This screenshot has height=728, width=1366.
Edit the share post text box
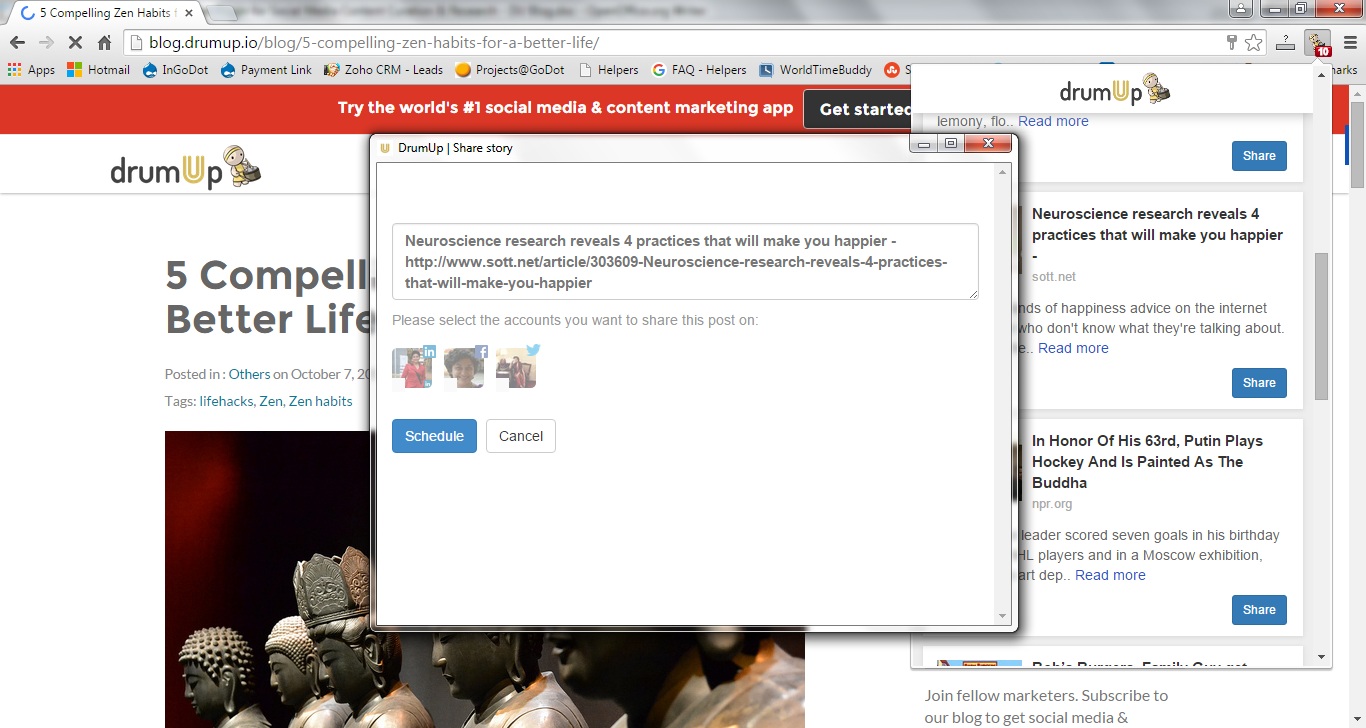685,261
